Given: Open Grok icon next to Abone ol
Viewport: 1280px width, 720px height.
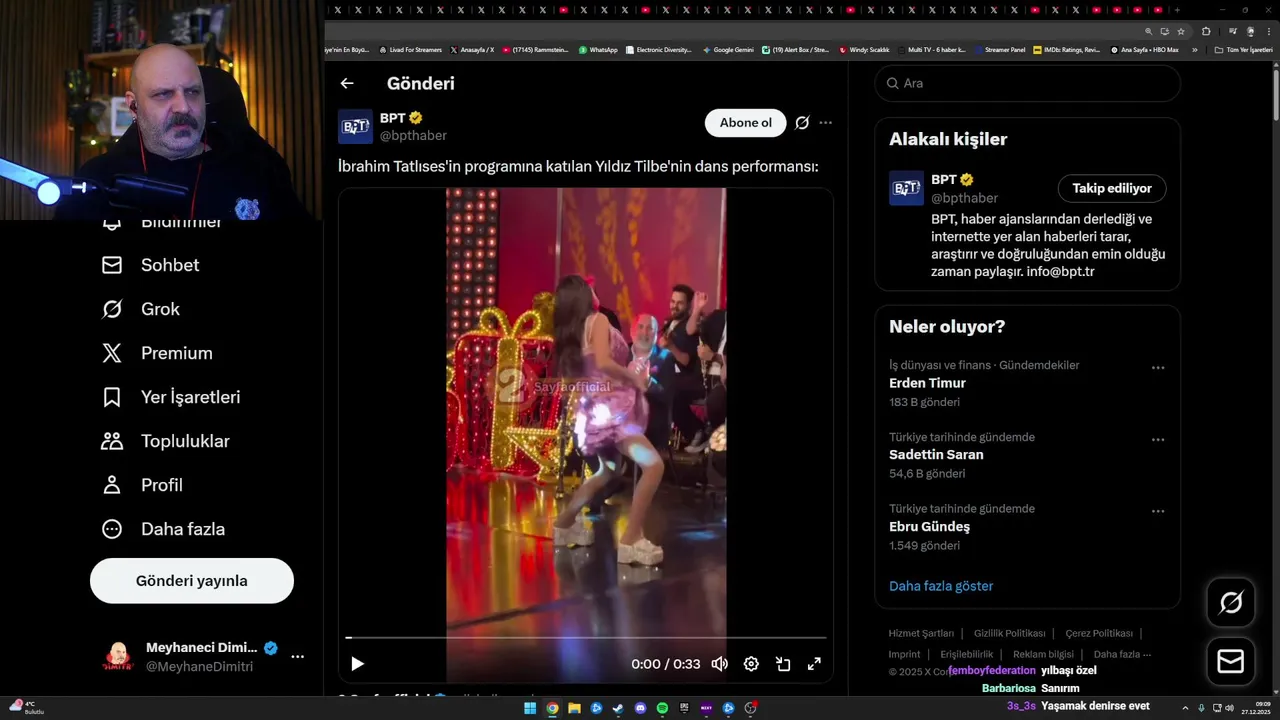Looking at the screenshot, I should (x=802, y=123).
